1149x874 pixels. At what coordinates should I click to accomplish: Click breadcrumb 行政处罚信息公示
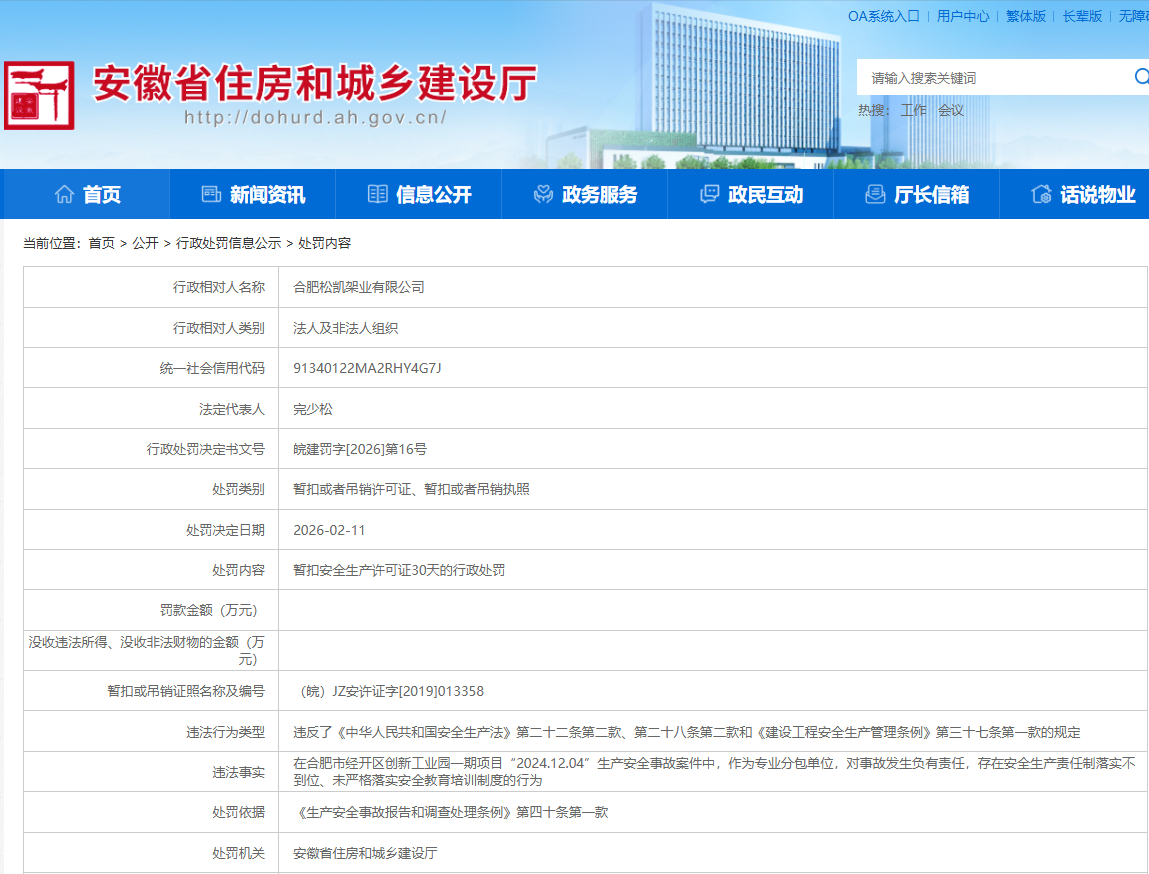pyautogui.click(x=229, y=243)
